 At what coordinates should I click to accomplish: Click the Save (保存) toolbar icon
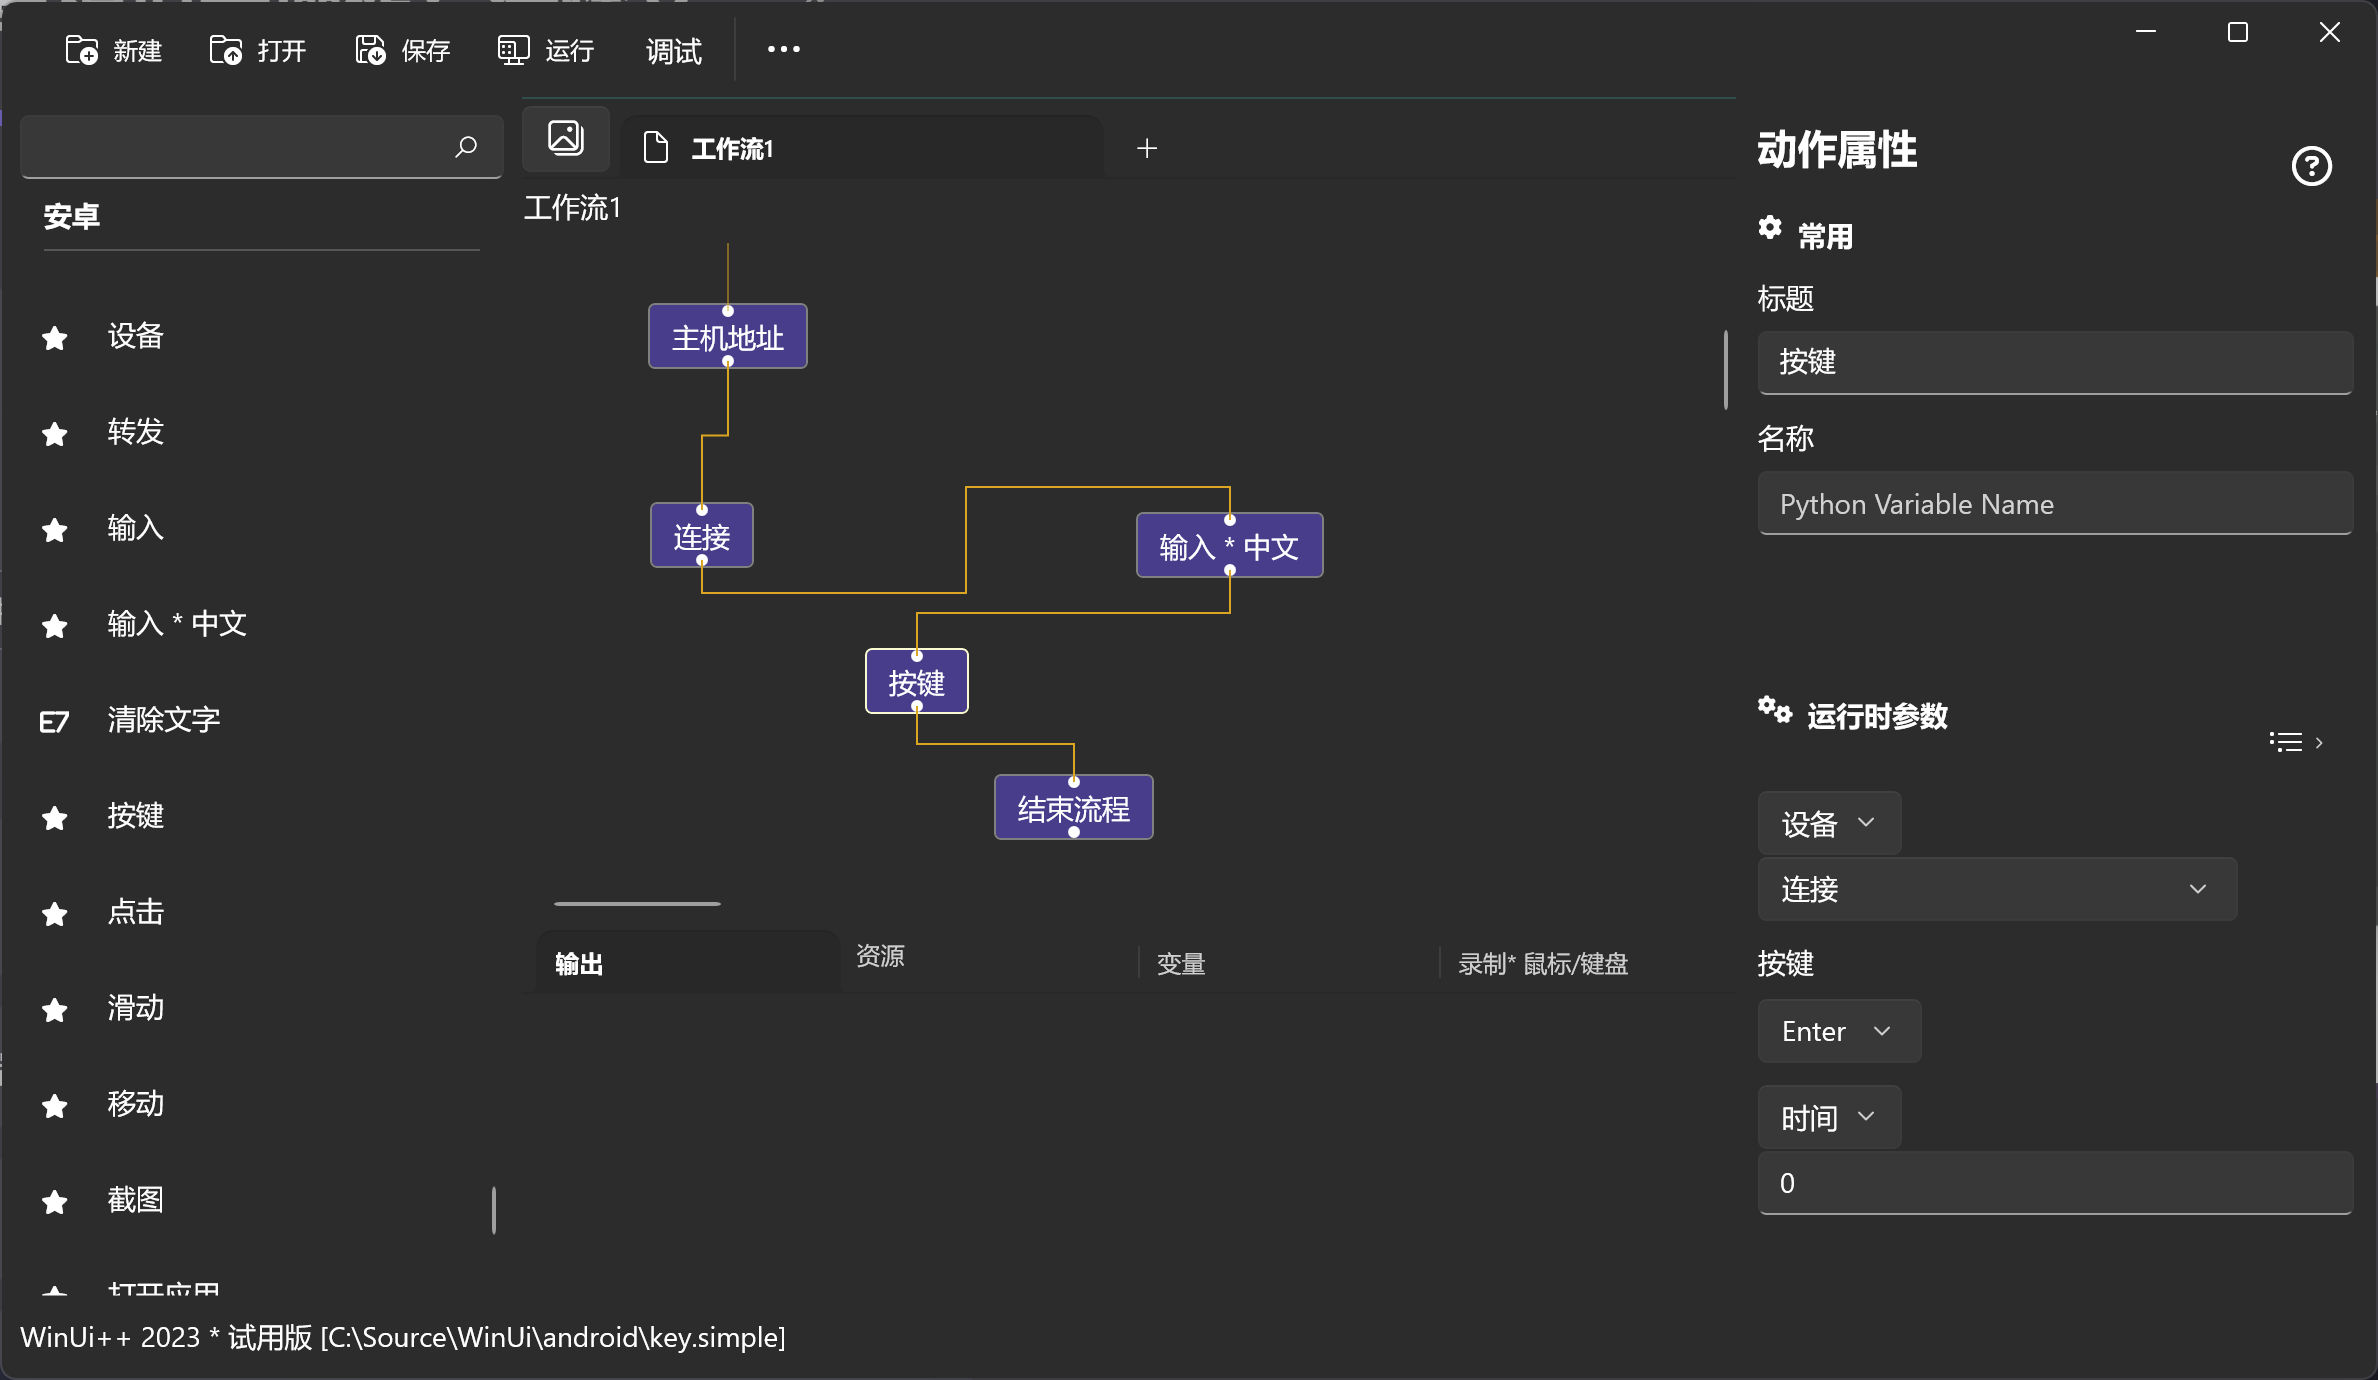tap(370, 50)
